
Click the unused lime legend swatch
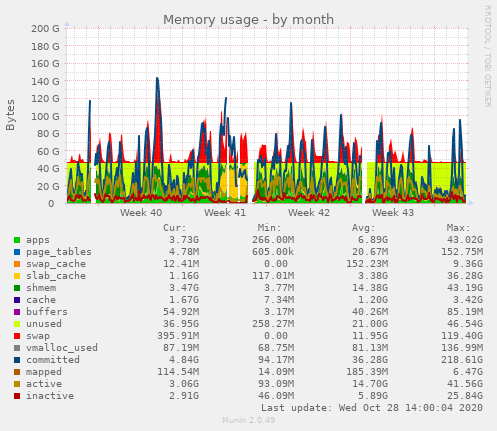coord(17,324)
